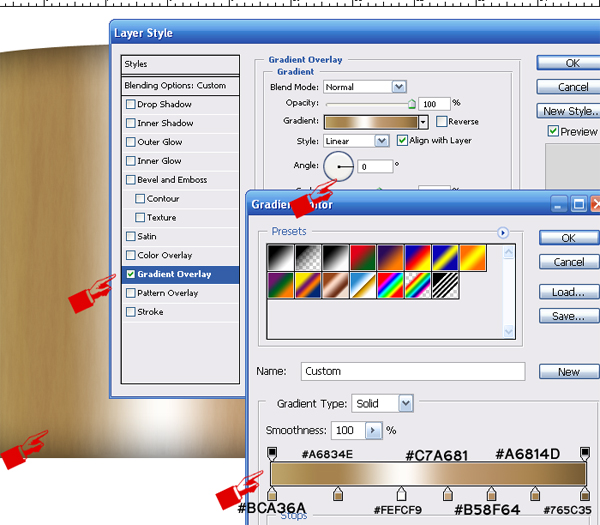Enable the Inner Shadow checkbox

(130, 123)
